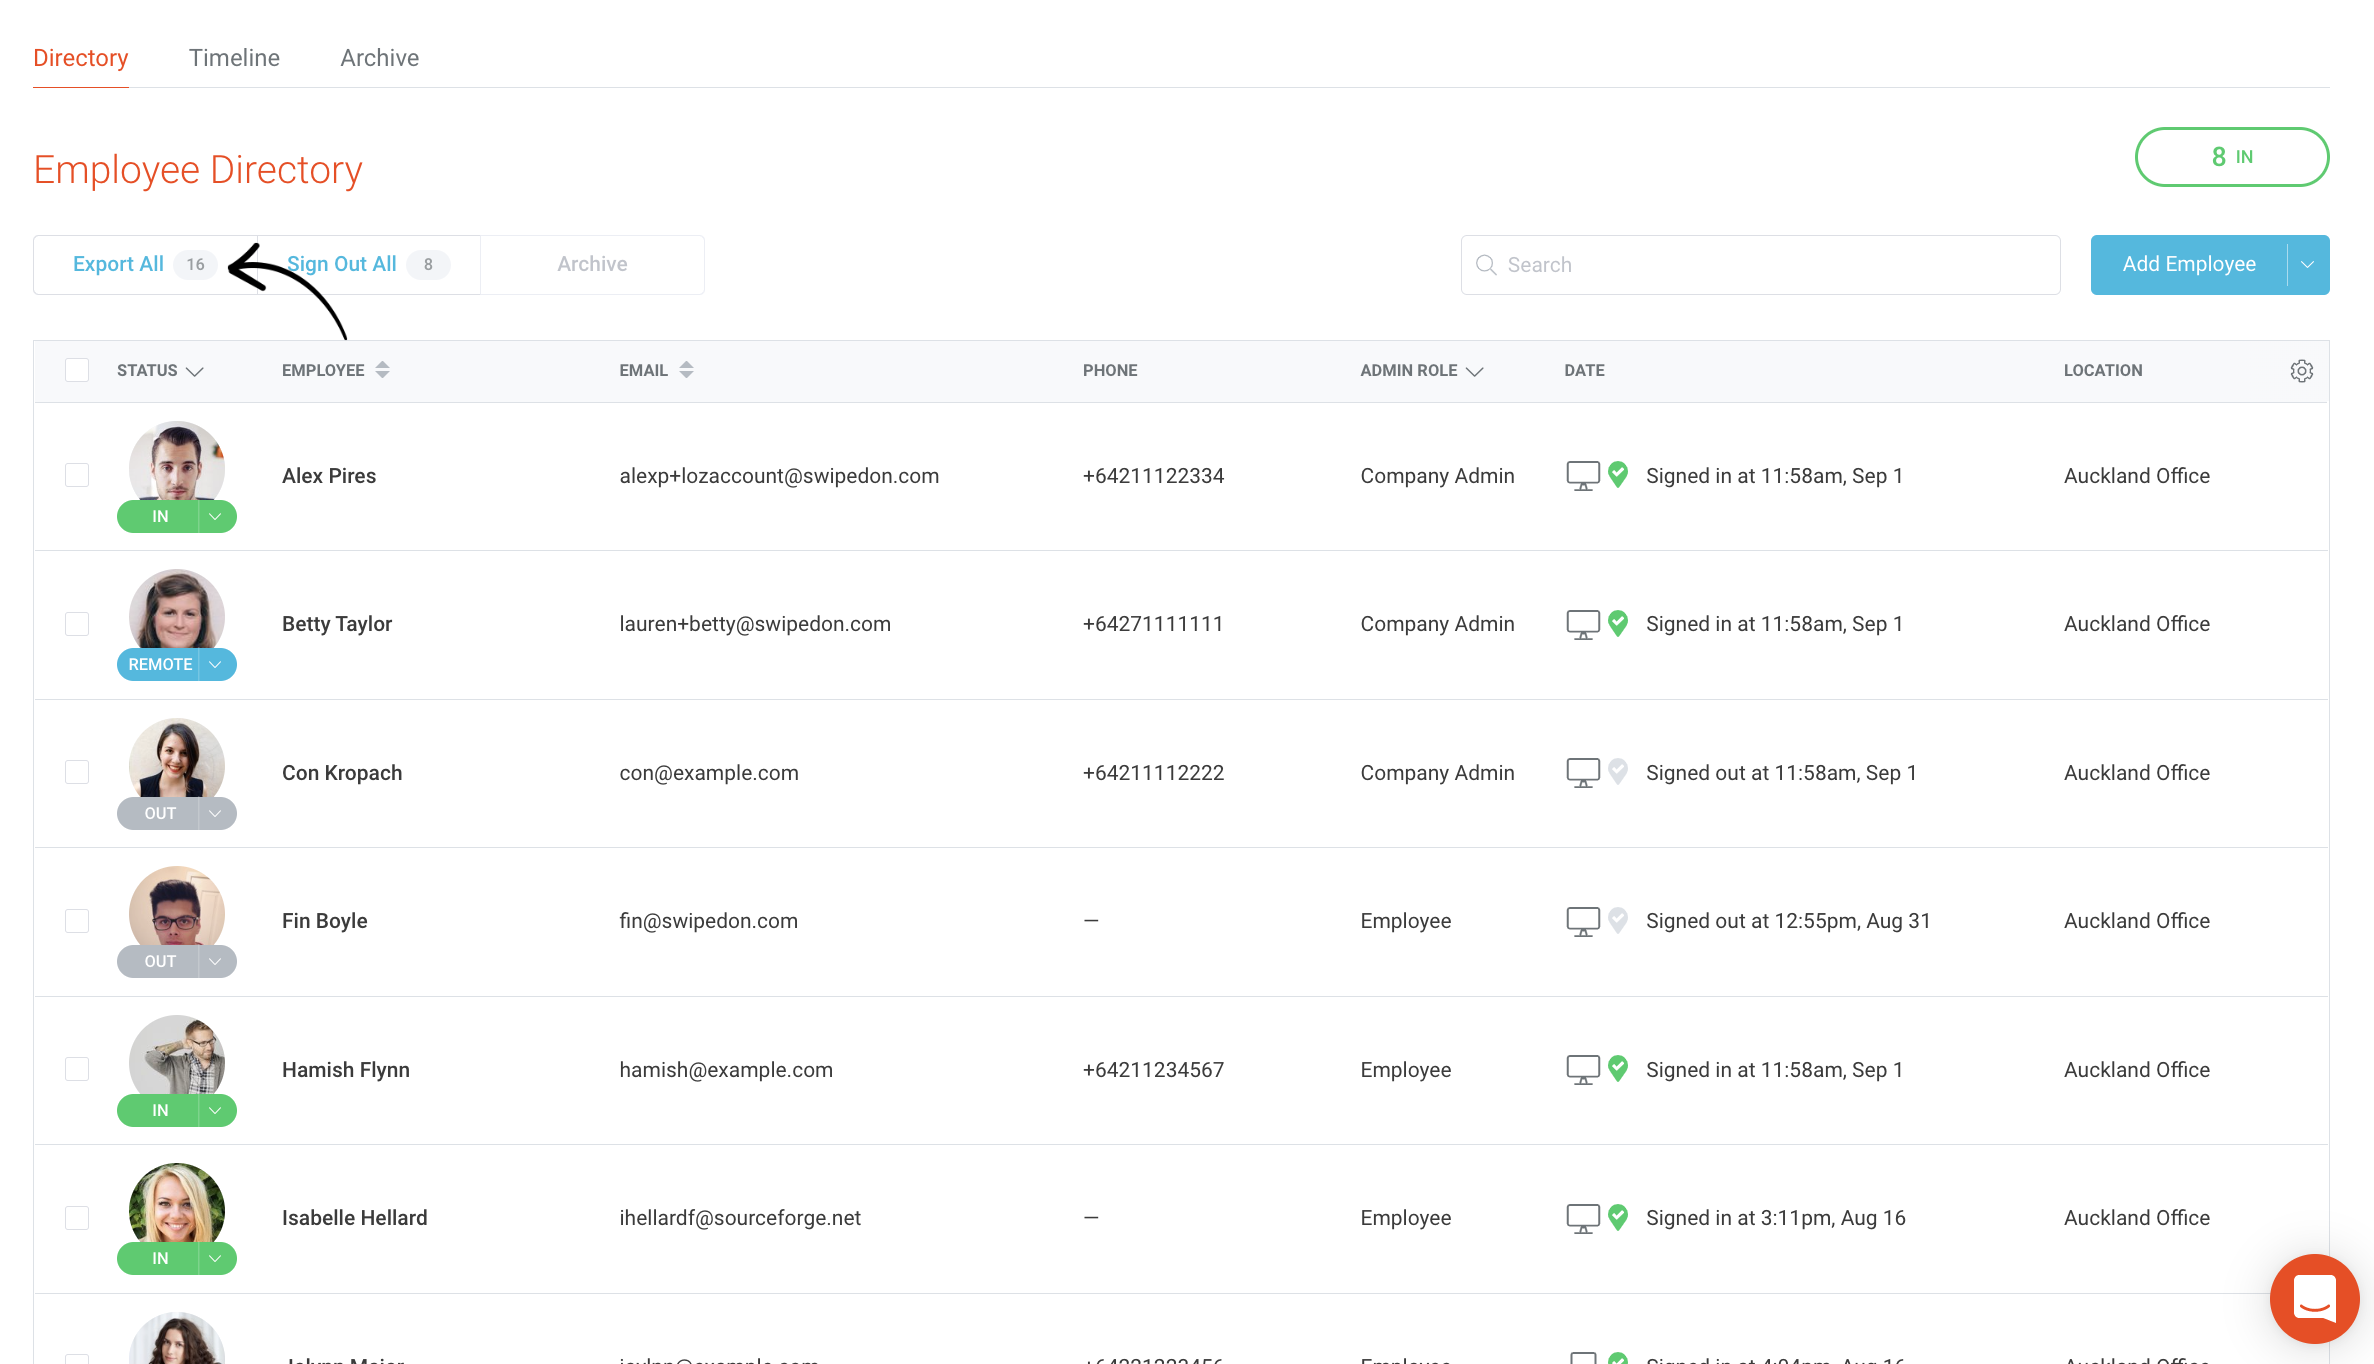The height and width of the screenshot is (1364, 2374).
Task: Toggle Con Kropach's OUT status badge
Action: tap(159, 814)
